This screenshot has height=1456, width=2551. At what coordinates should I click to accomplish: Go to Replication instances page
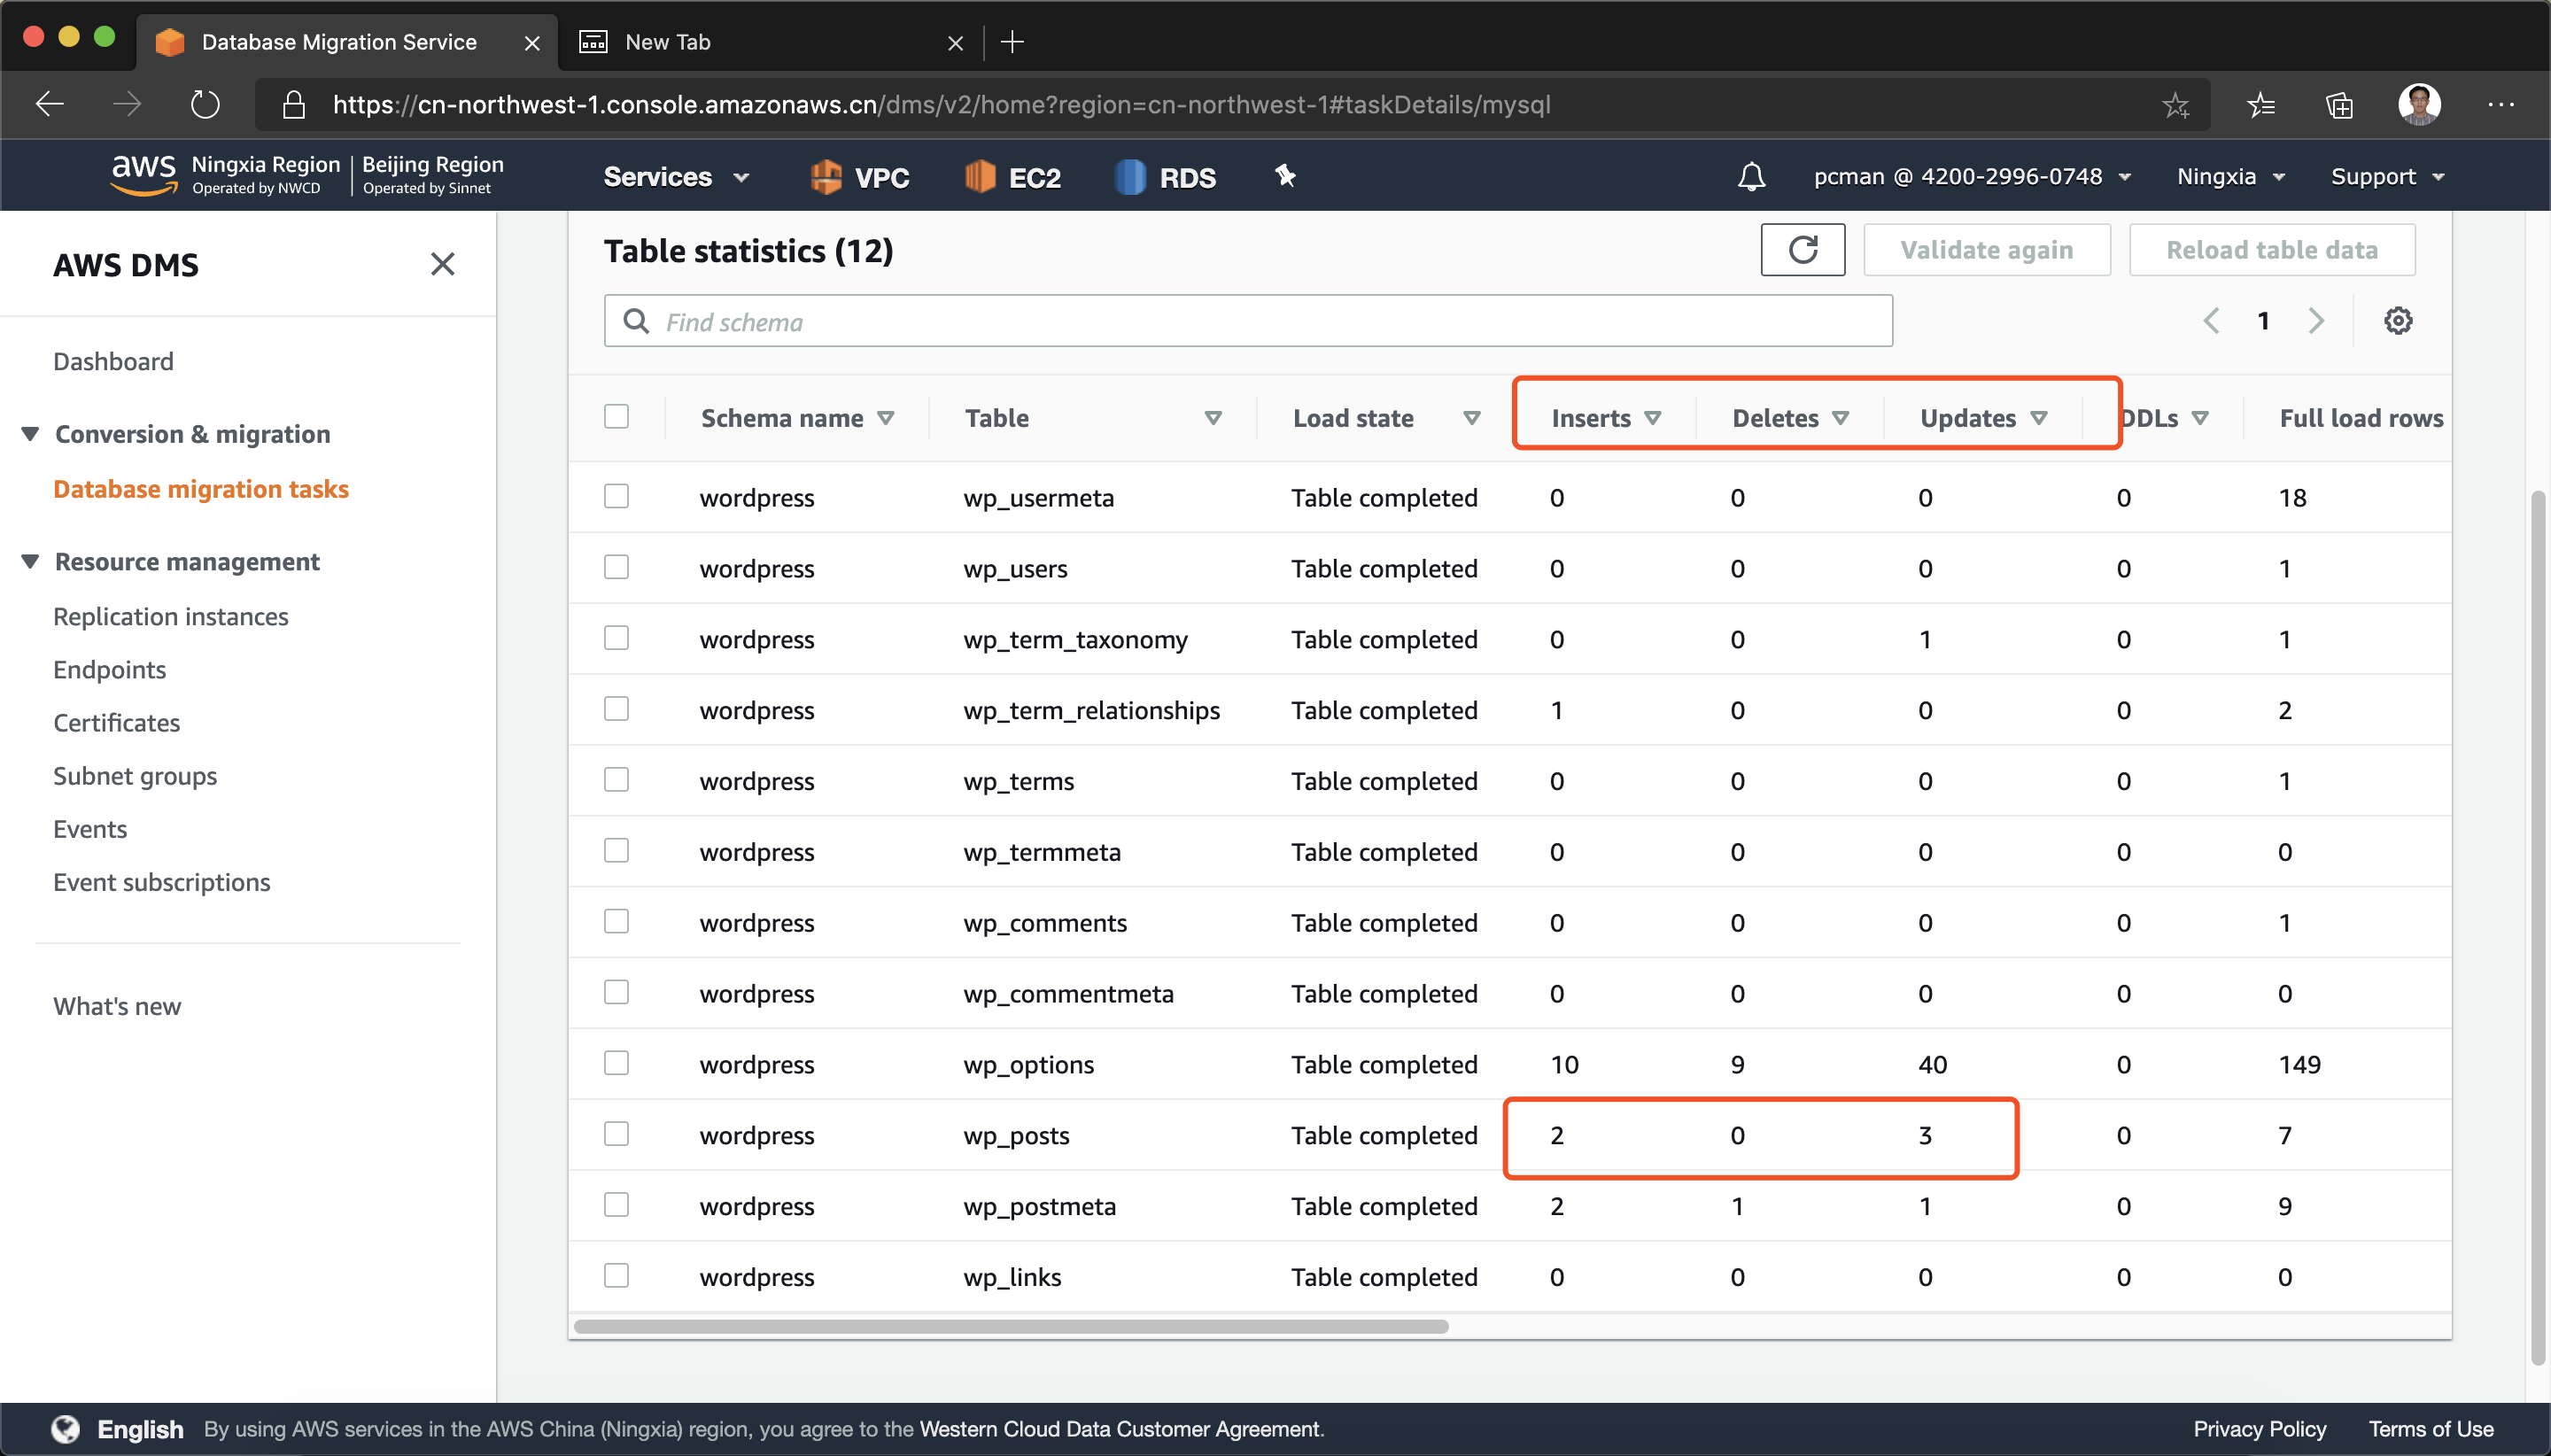pos(171,617)
